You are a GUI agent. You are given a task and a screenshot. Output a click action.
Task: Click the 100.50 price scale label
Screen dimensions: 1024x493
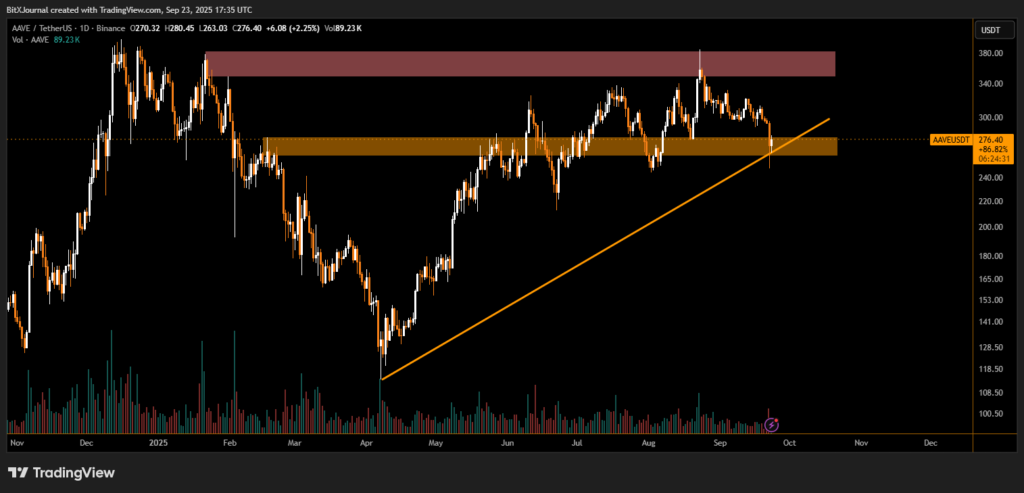(989, 413)
